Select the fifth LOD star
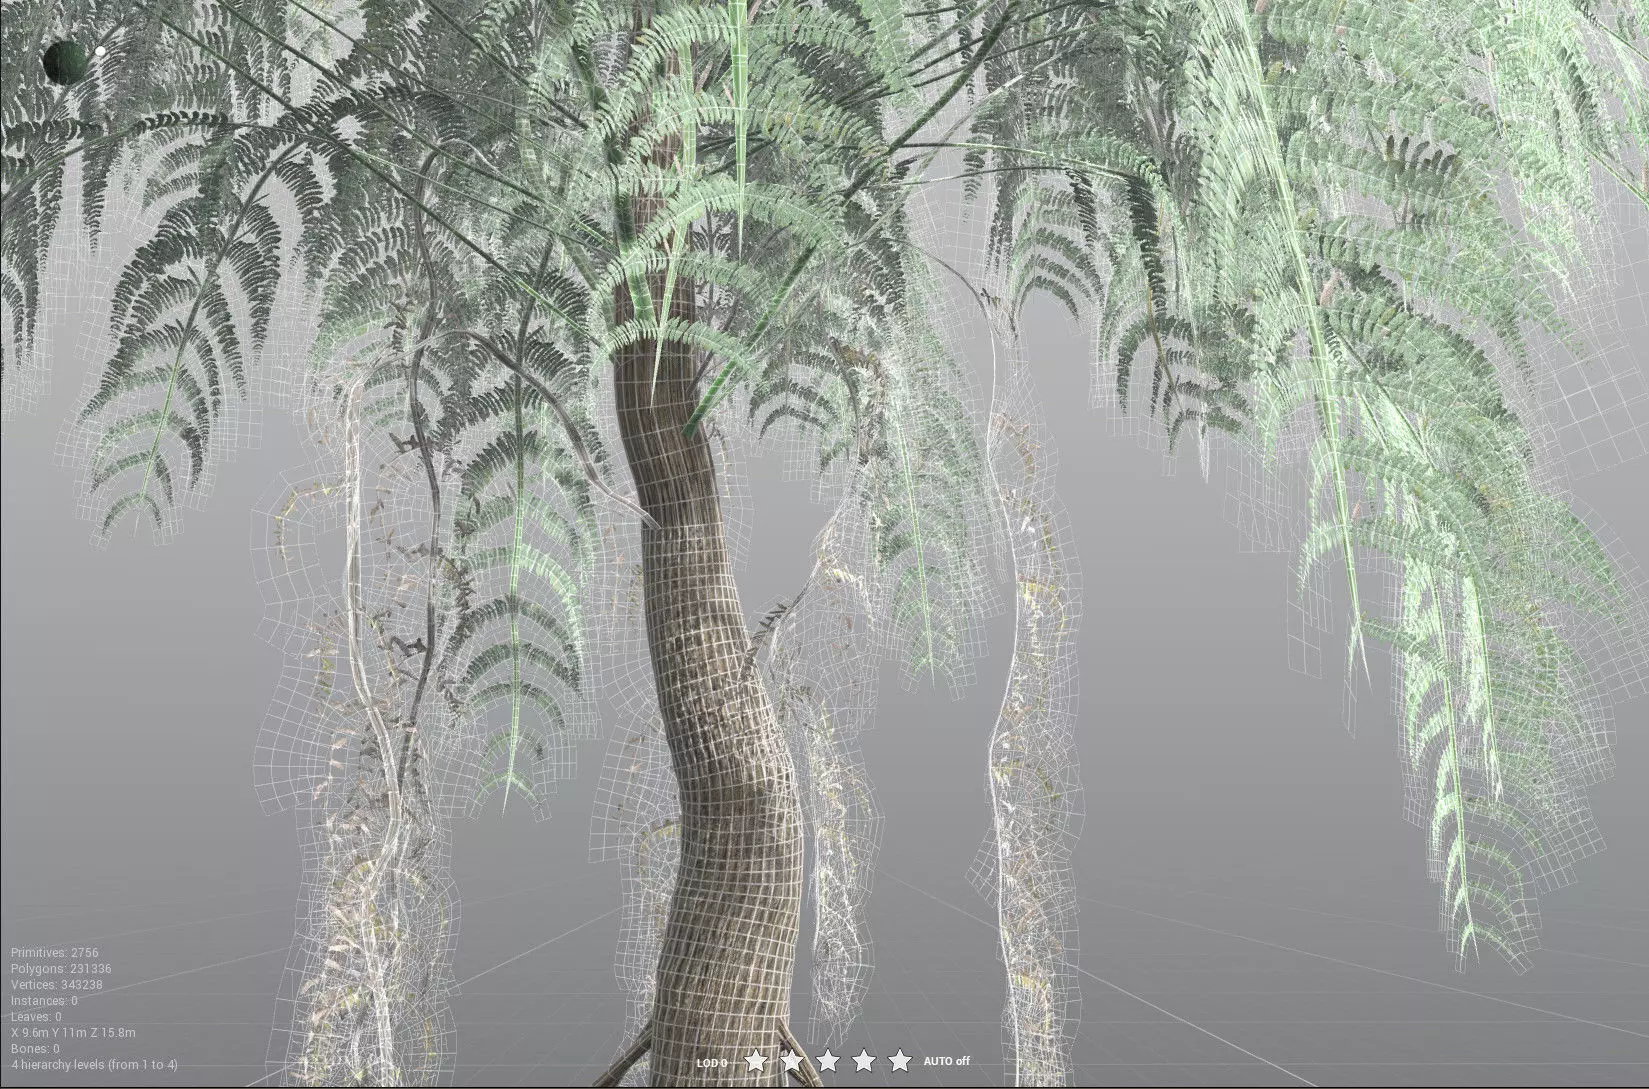The image size is (1649, 1089). click(x=900, y=1060)
